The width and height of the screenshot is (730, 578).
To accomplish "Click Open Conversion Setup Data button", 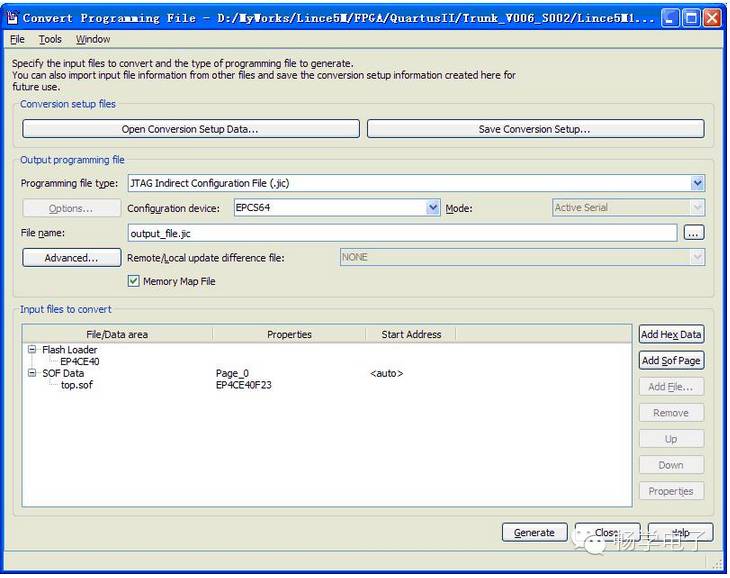I will (191, 129).
